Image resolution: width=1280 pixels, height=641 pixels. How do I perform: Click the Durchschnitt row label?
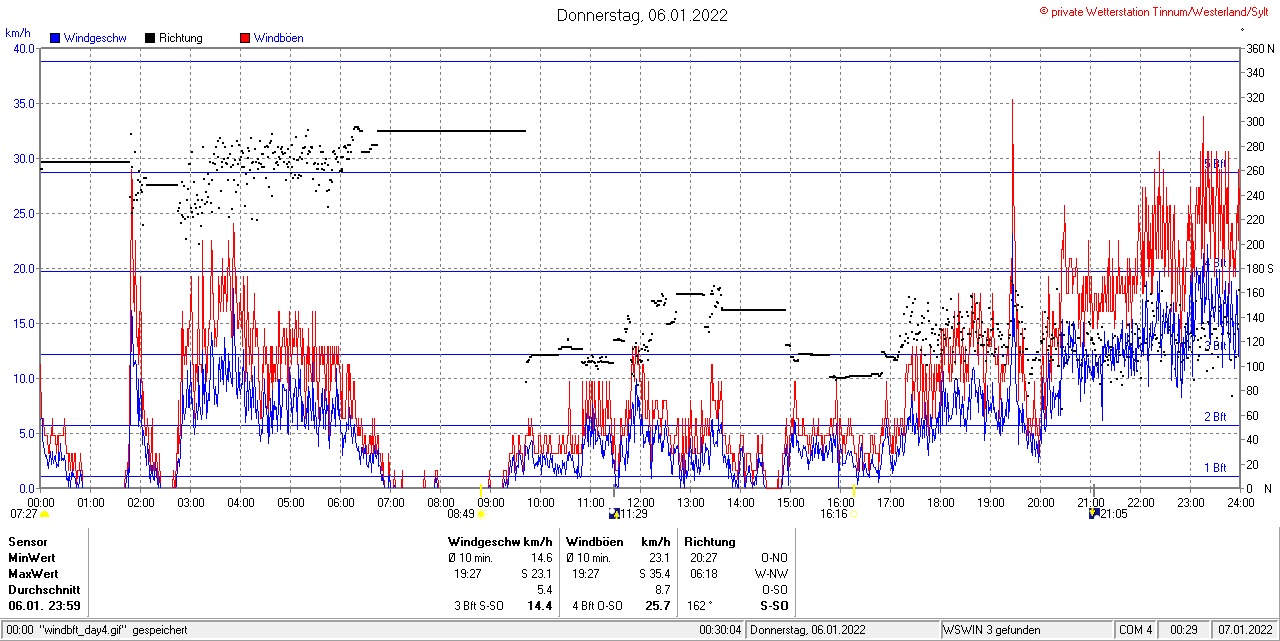coord(43,590)
